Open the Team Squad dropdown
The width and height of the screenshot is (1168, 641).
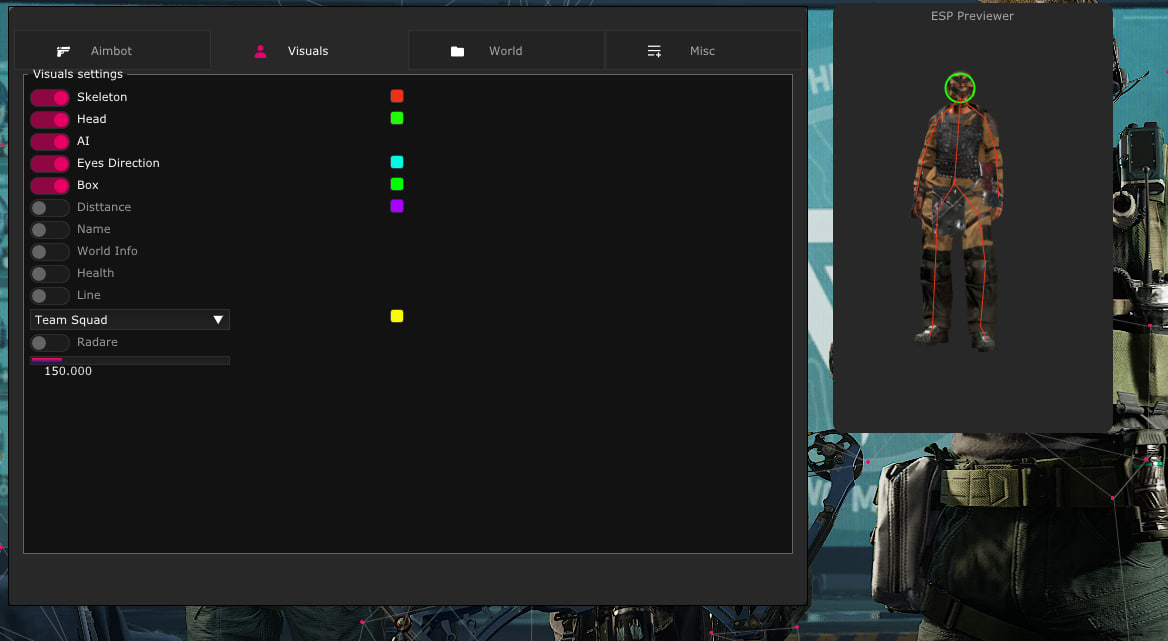tap(130, 319)
